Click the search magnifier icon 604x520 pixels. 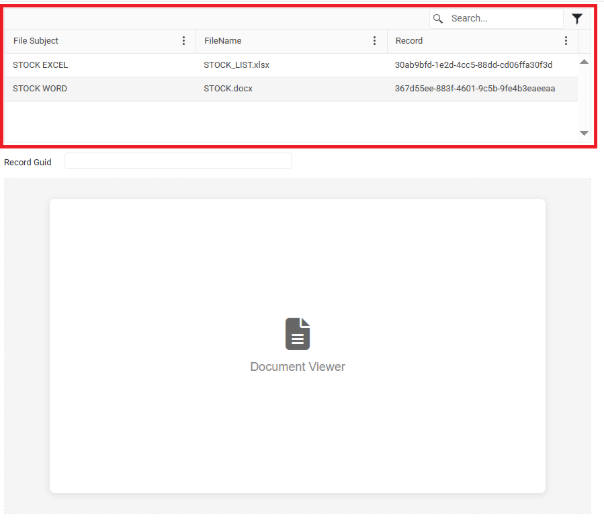[438, 18]
